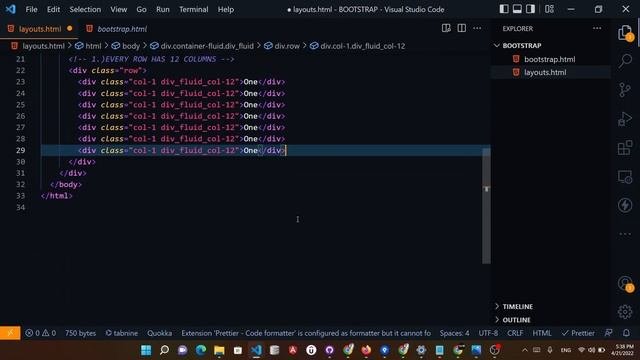Click the feedback icon in the status bar
This screenshot has width=640, height=360.
tap(609, 333)
